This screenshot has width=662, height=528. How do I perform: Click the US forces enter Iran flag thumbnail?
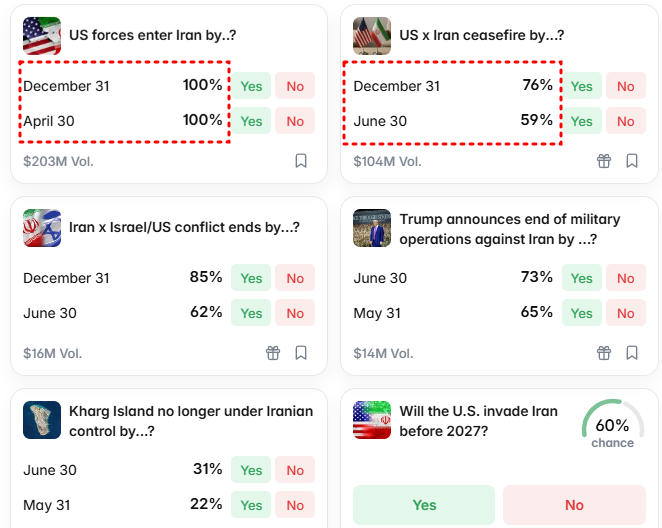pyautogui.click(x=42, y=36)
